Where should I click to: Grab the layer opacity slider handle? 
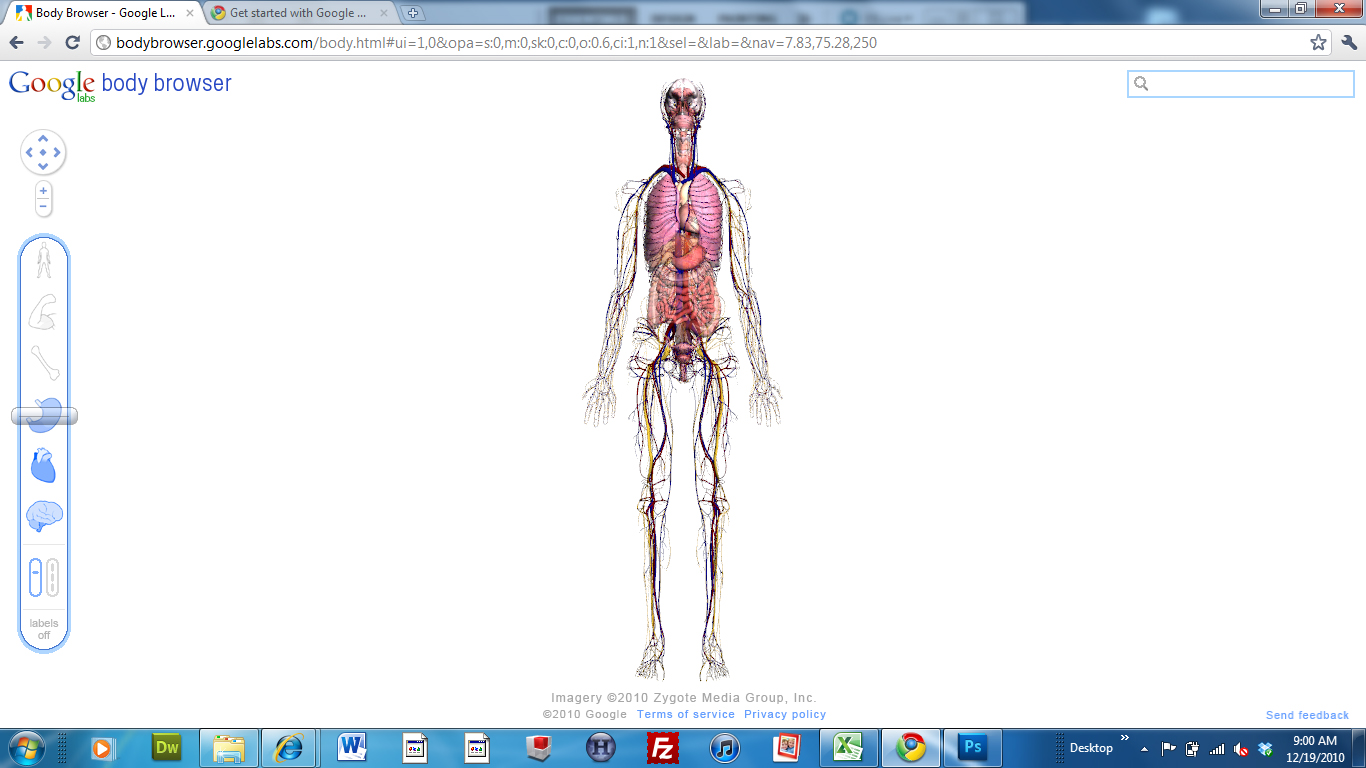click(x=44, y=416)
